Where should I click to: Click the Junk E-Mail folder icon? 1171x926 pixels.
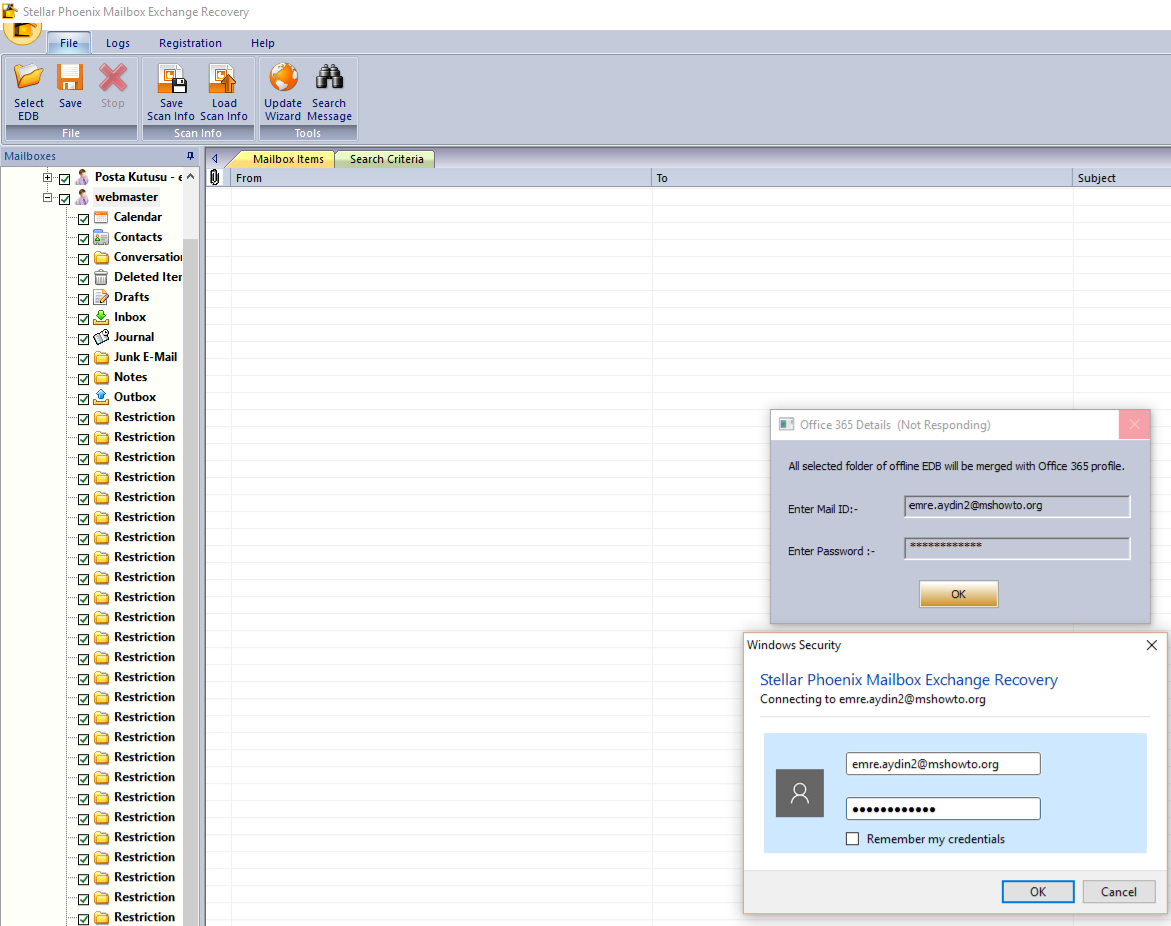(102, 357)
